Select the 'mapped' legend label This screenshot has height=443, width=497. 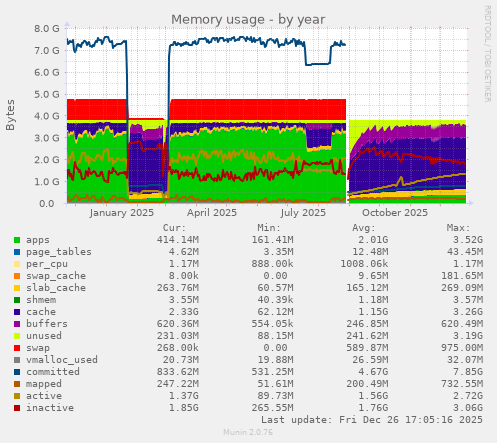pyautogui.click(x=44, y=384)
